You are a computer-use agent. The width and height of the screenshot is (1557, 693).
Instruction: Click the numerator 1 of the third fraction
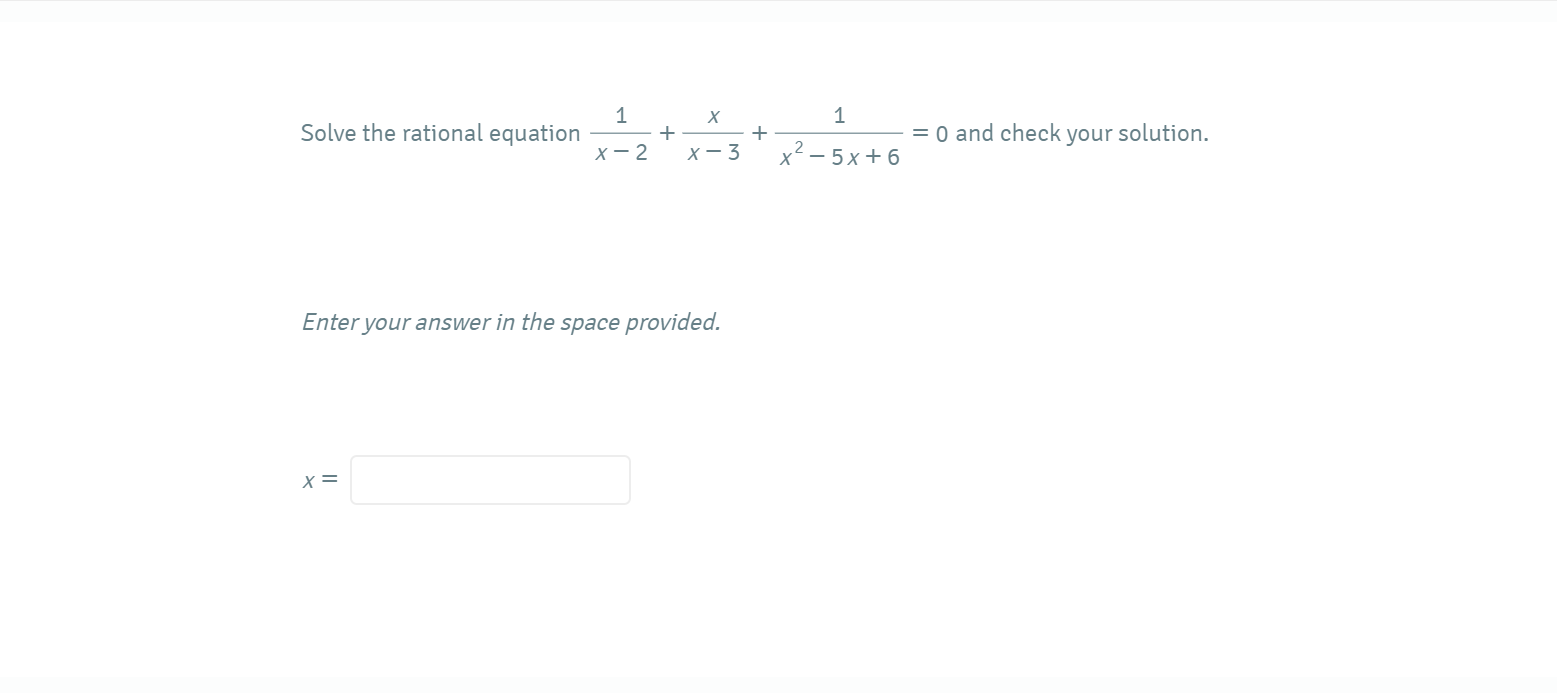pos(839,116)
